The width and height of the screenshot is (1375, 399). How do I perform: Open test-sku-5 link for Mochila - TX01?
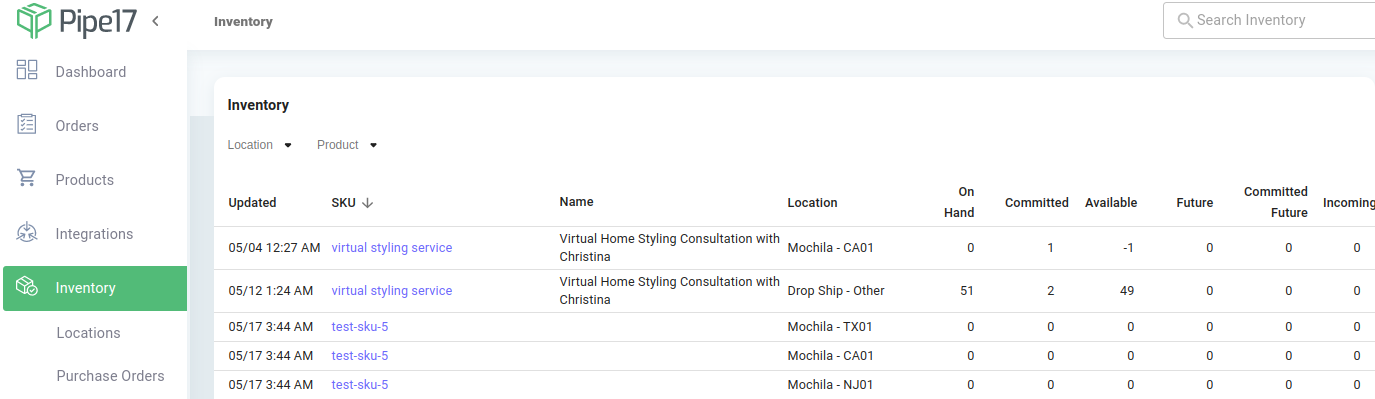pos(360,327)
